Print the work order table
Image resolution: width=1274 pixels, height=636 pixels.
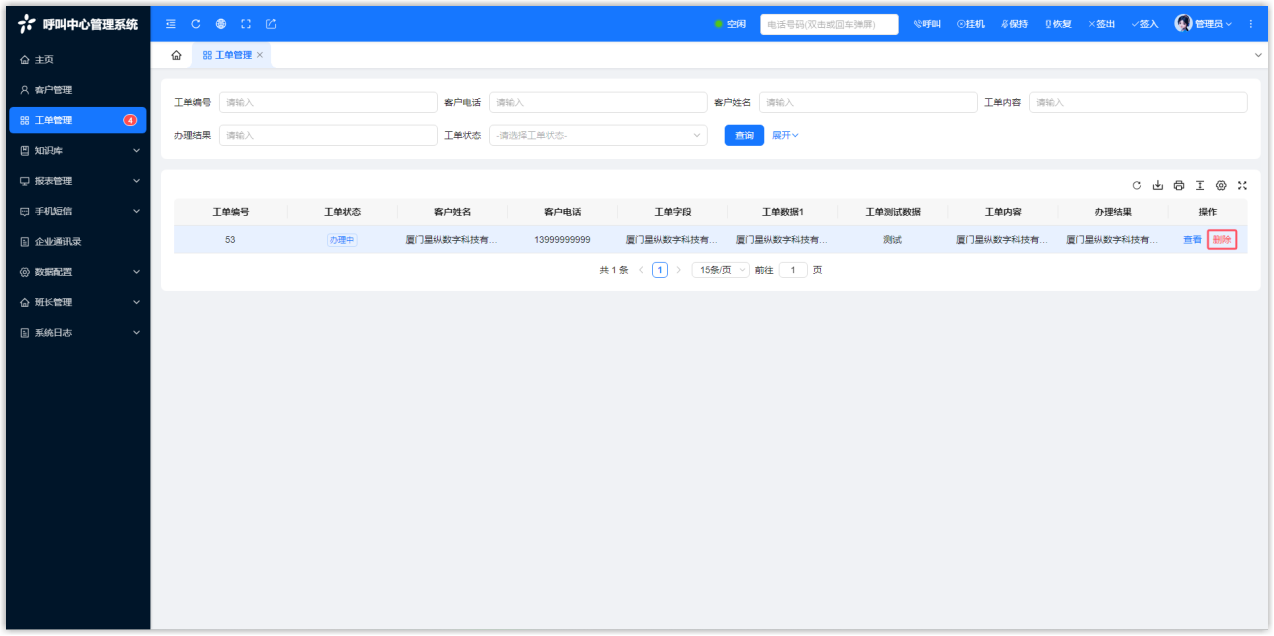pos(1179,186)
